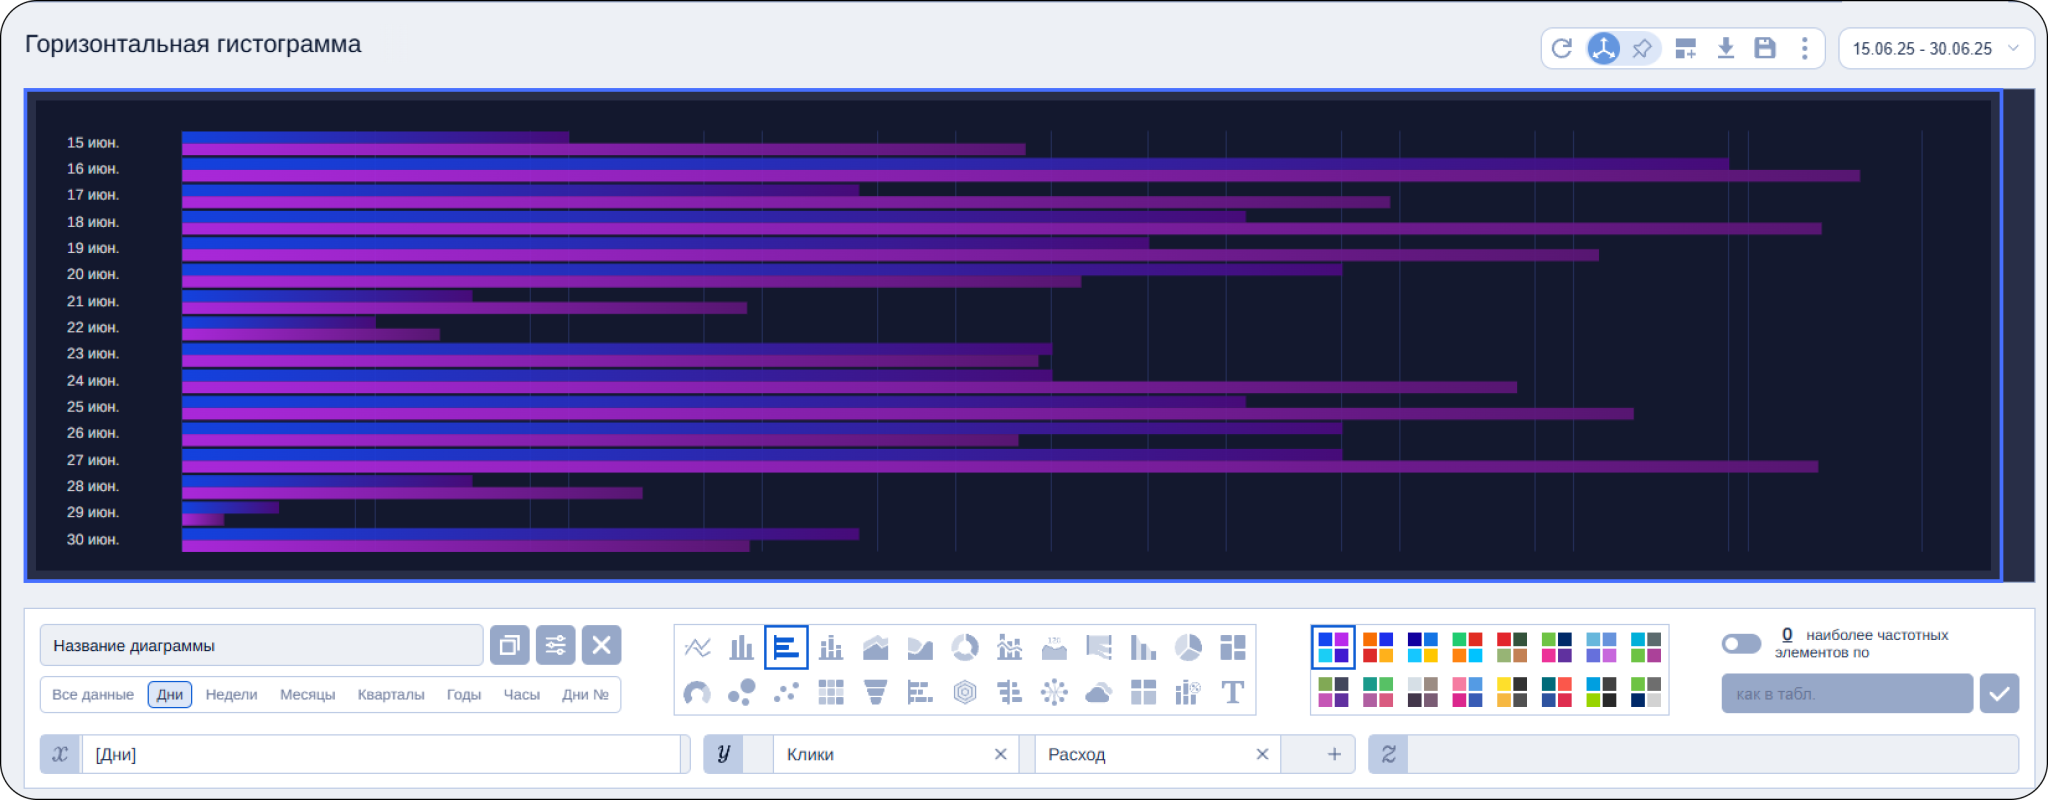This screenshot has width=2048, height=800.
Task: Select the pie chart type icon
Action: click(1188, 648)
